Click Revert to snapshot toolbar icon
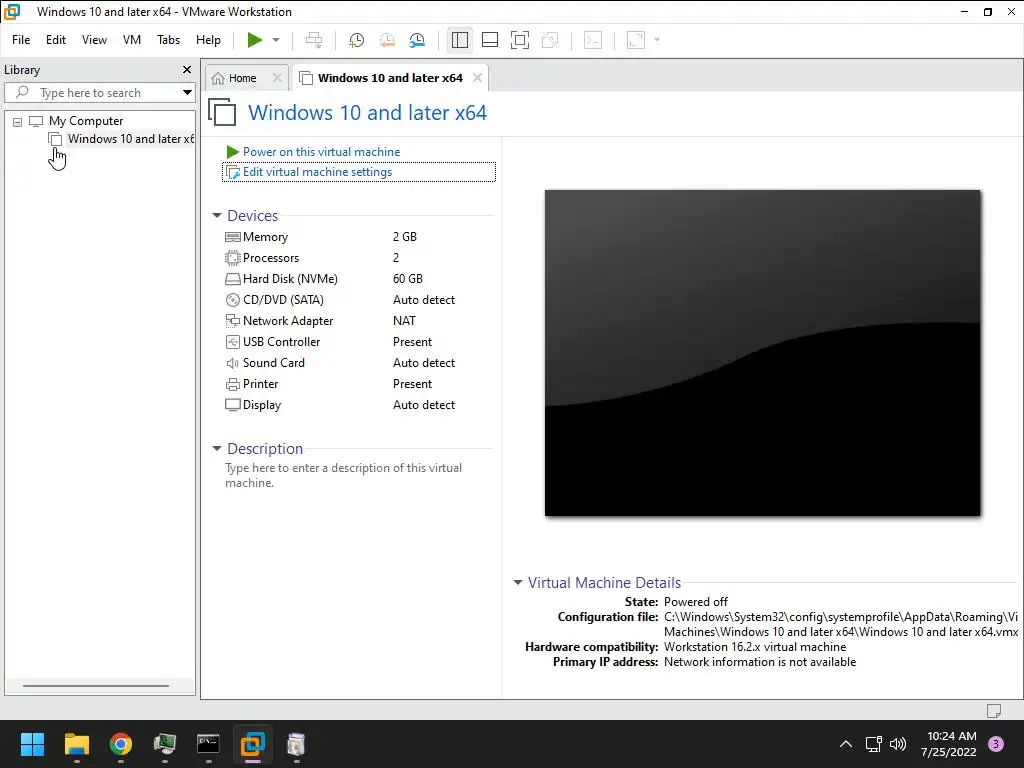1024x768 pixels. (387, 40)
